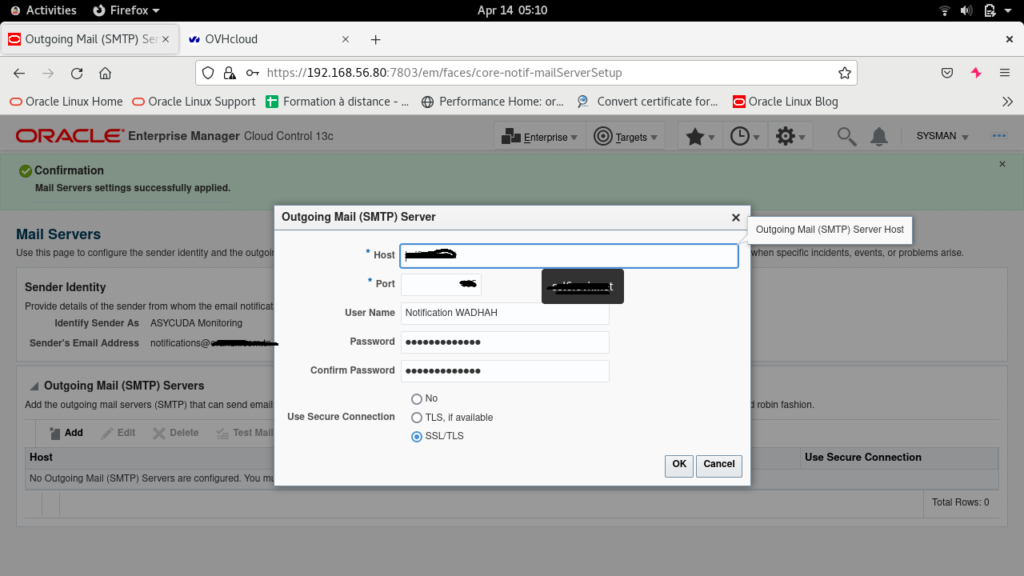Image resolution: width=1024 pixels, height=576 pixels.
Task: Bookmark this page with the star icon
Action: coord(844,73)
